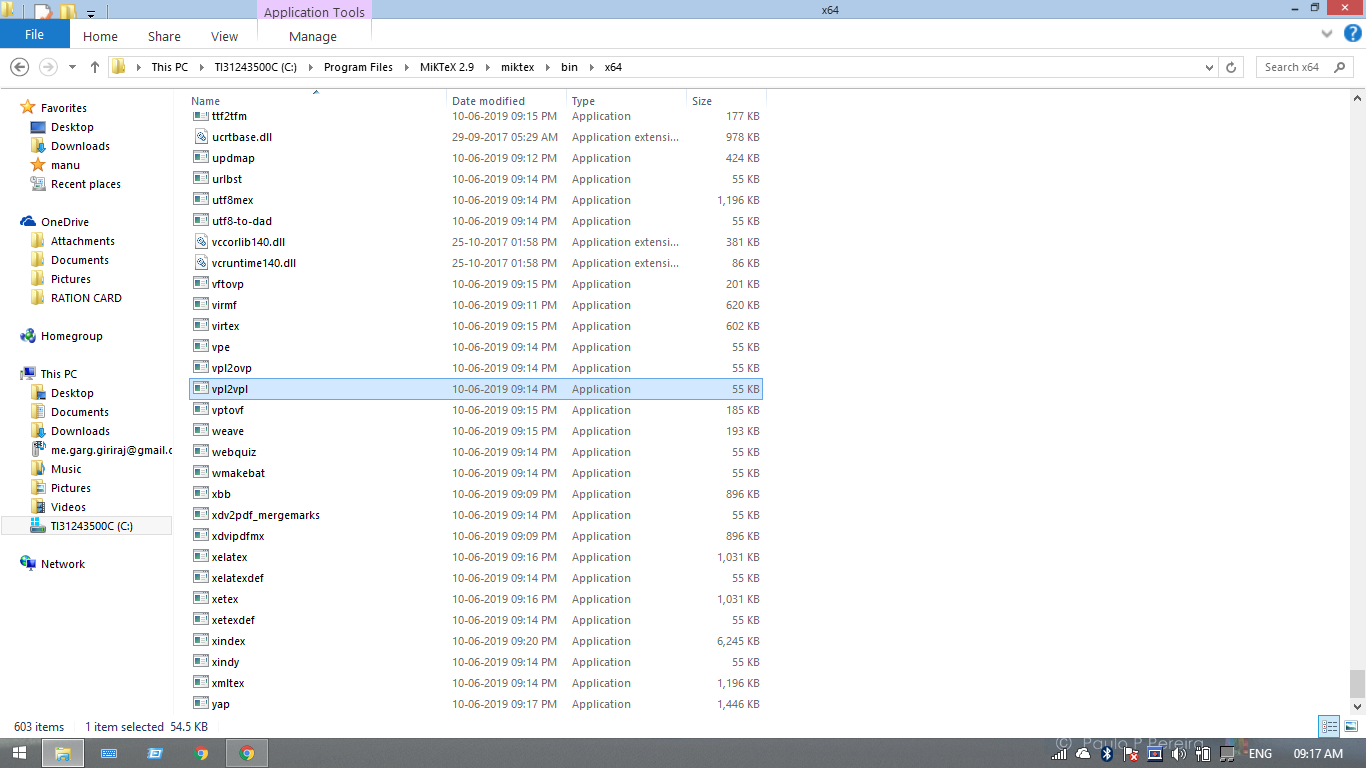This screenshot has height=768, width=1366.
Task: Select the yap application icon
Action: coord(203,704)
